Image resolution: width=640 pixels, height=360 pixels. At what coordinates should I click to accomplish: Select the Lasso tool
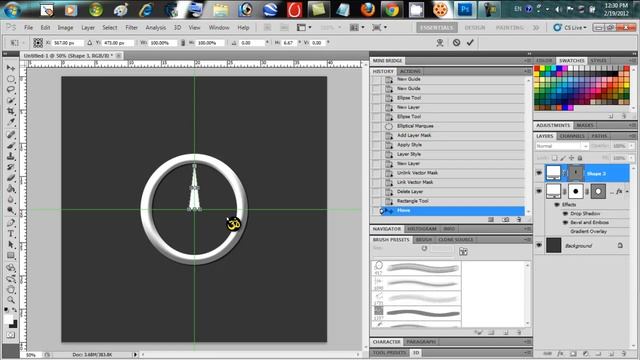[11, 89]
